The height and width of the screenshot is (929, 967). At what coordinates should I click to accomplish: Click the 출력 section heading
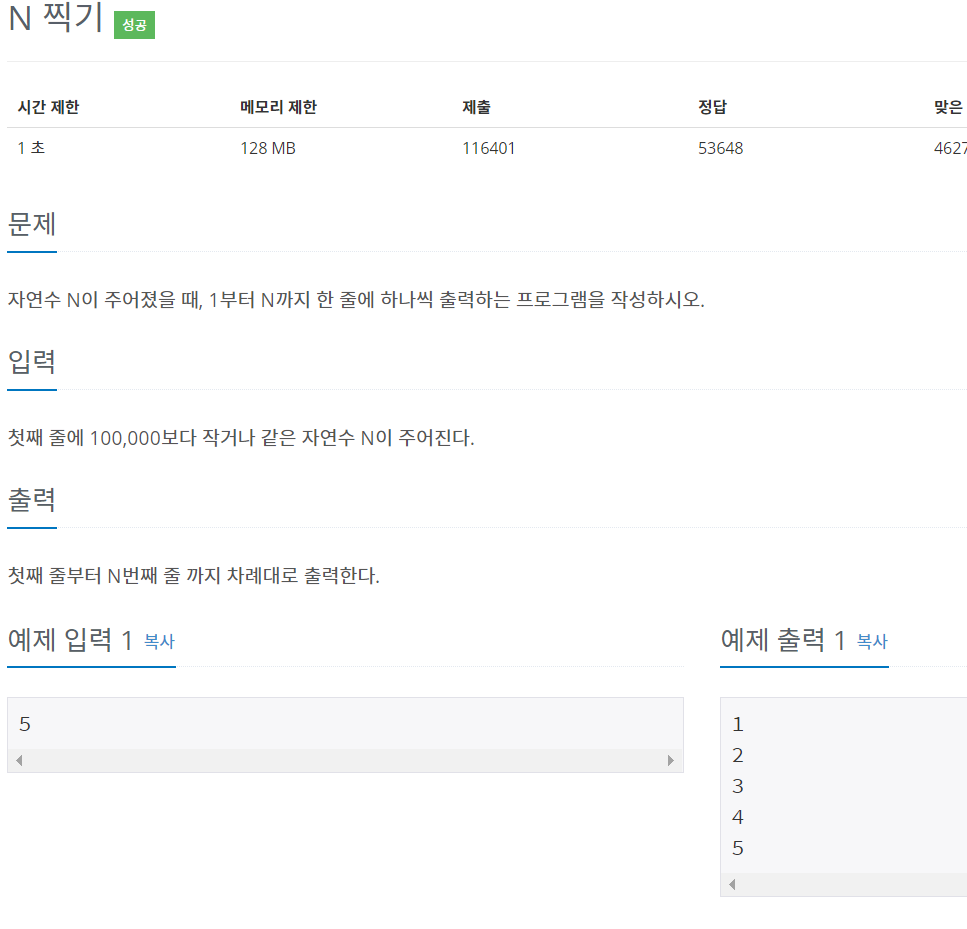click(31, 500)
